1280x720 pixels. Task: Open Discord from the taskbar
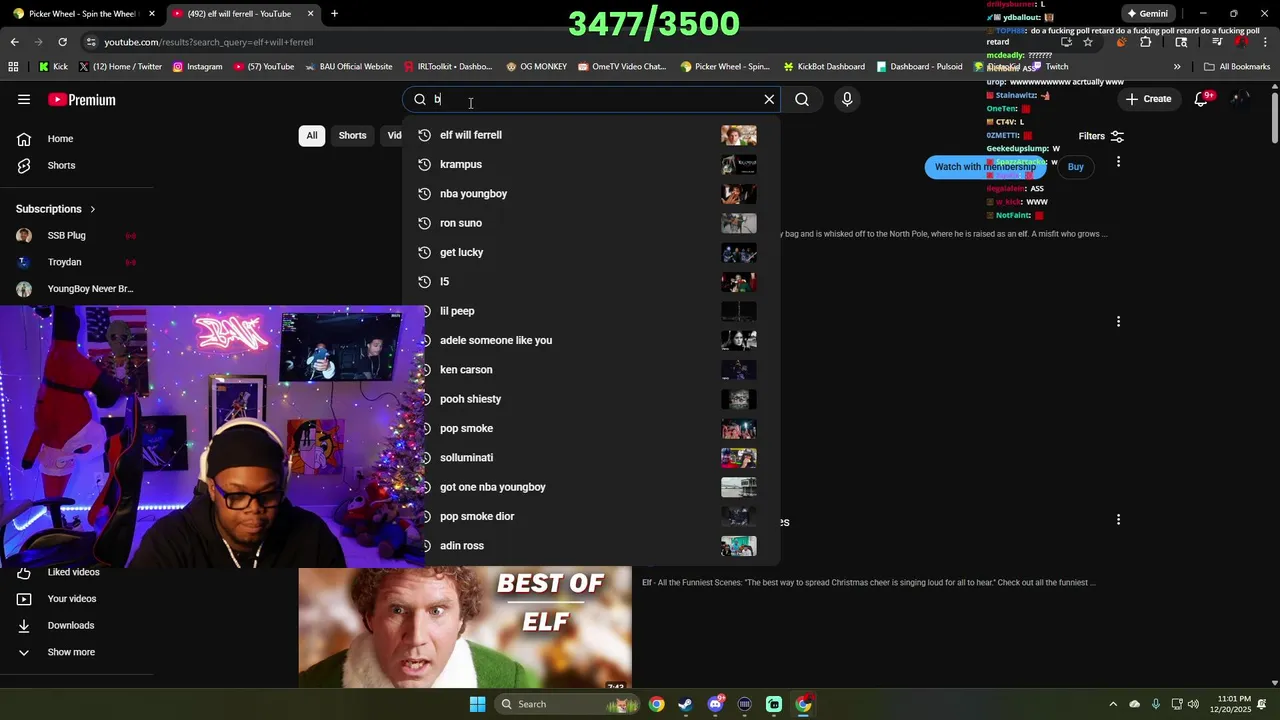coord(715,704)
